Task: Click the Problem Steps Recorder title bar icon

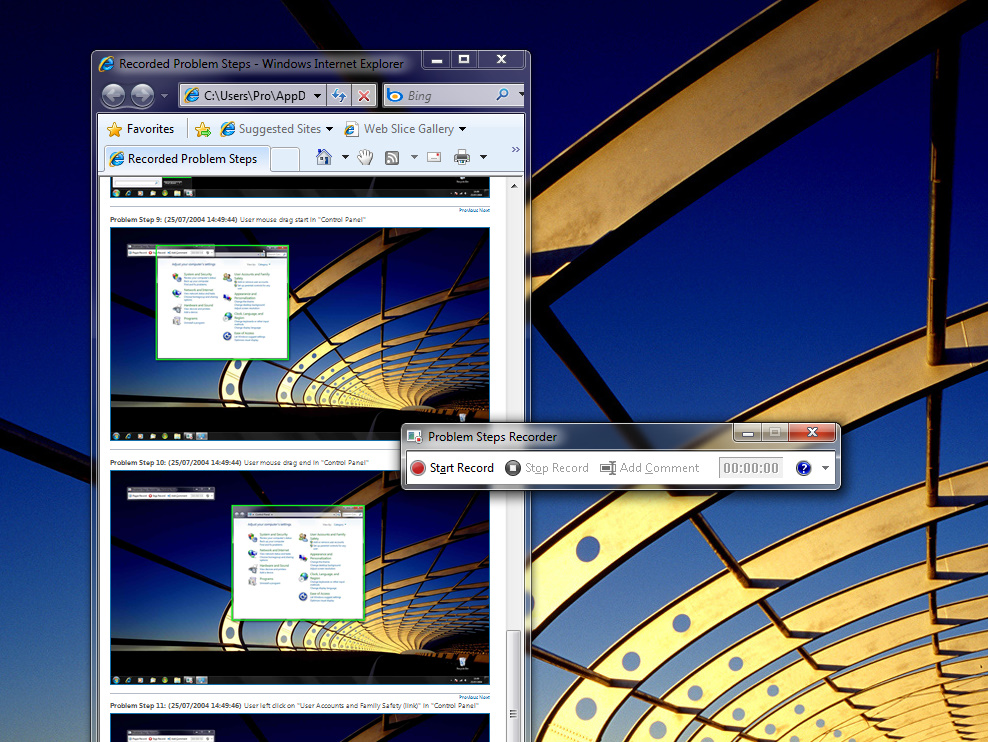Action: 415,437
